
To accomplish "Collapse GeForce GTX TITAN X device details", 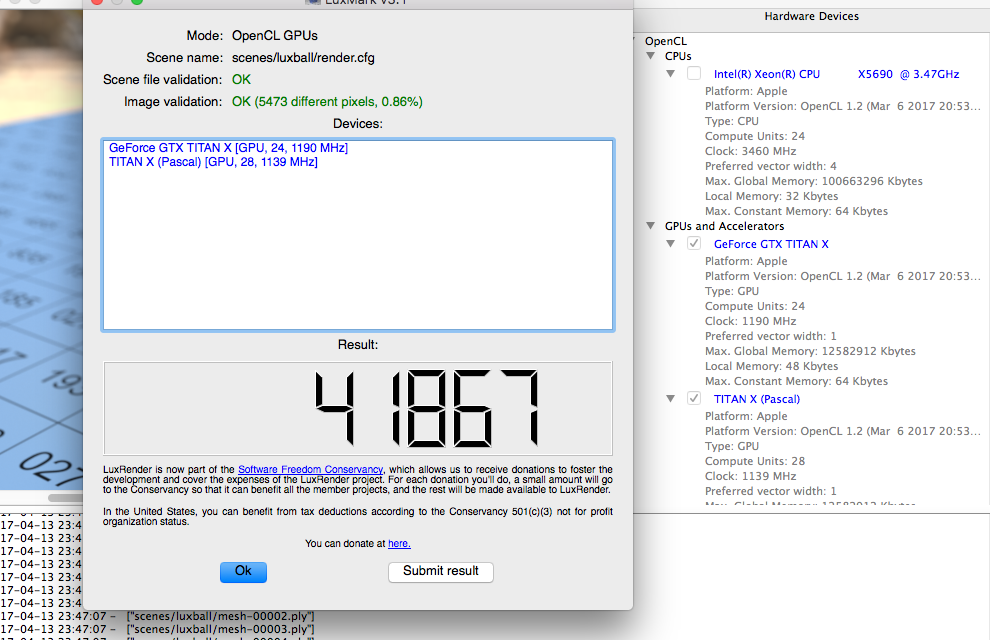I will coord(671,244).
